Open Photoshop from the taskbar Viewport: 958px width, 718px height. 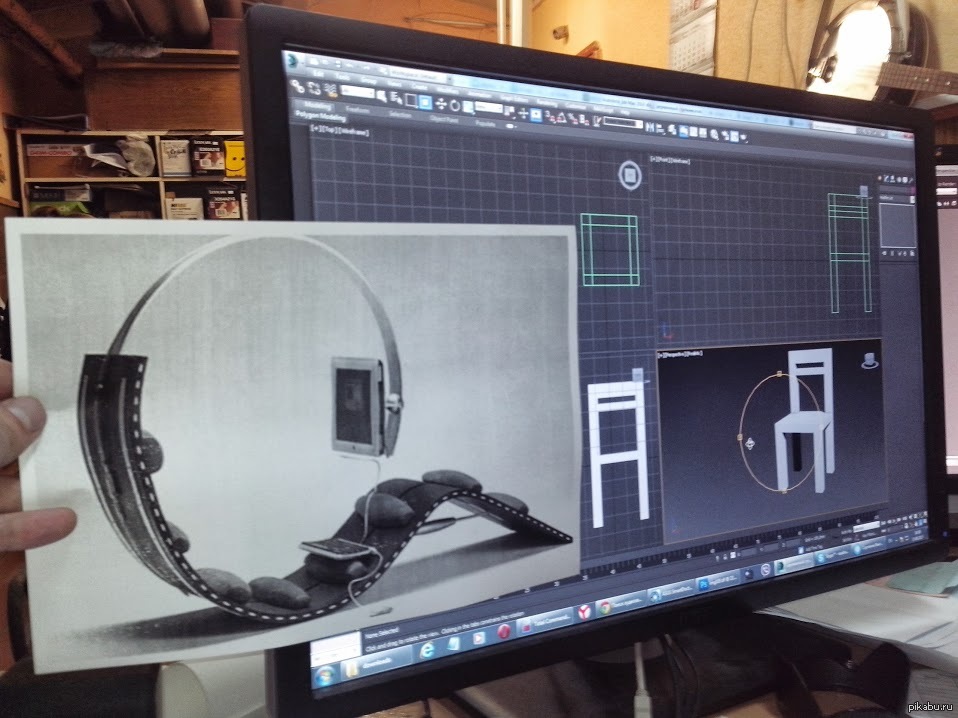tap(704, 583)
